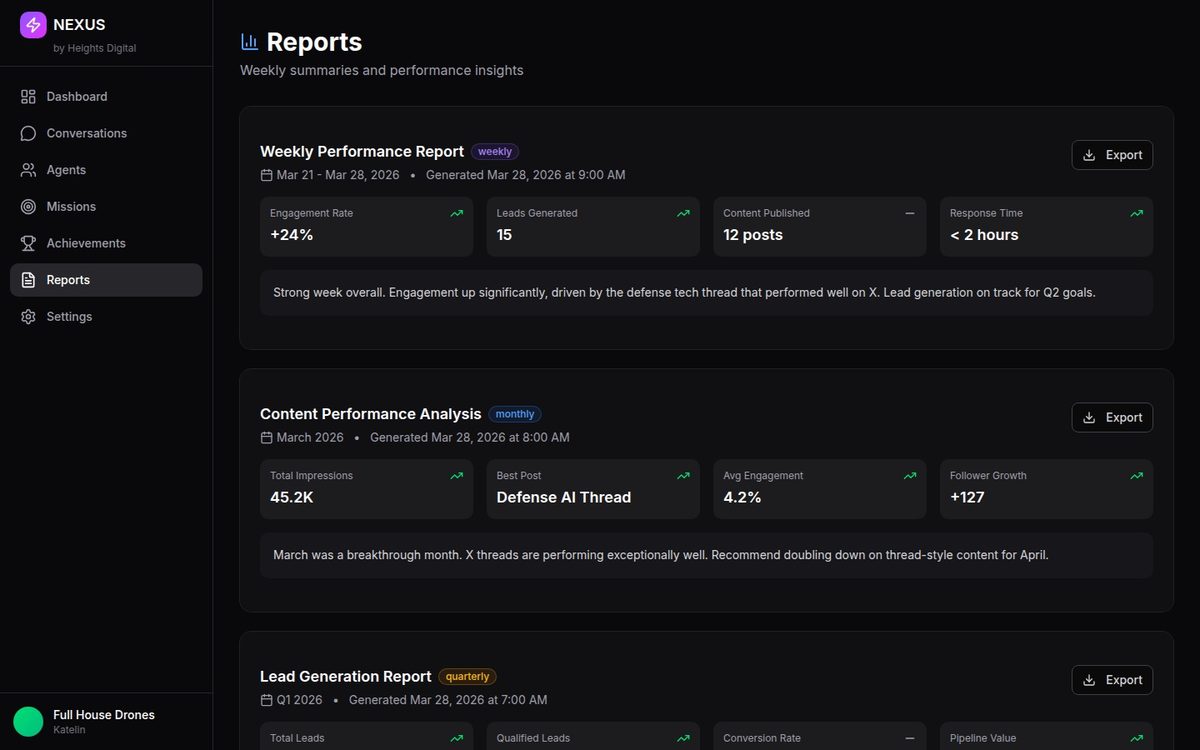
Task: Open the Achievements page
Action: (106, 243)
